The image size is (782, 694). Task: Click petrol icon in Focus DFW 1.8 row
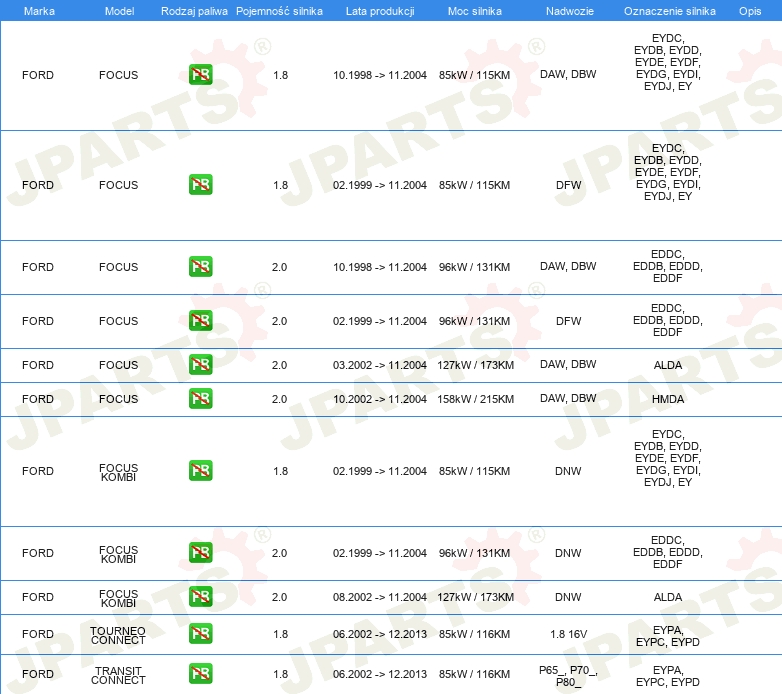[x=200, y=184]
